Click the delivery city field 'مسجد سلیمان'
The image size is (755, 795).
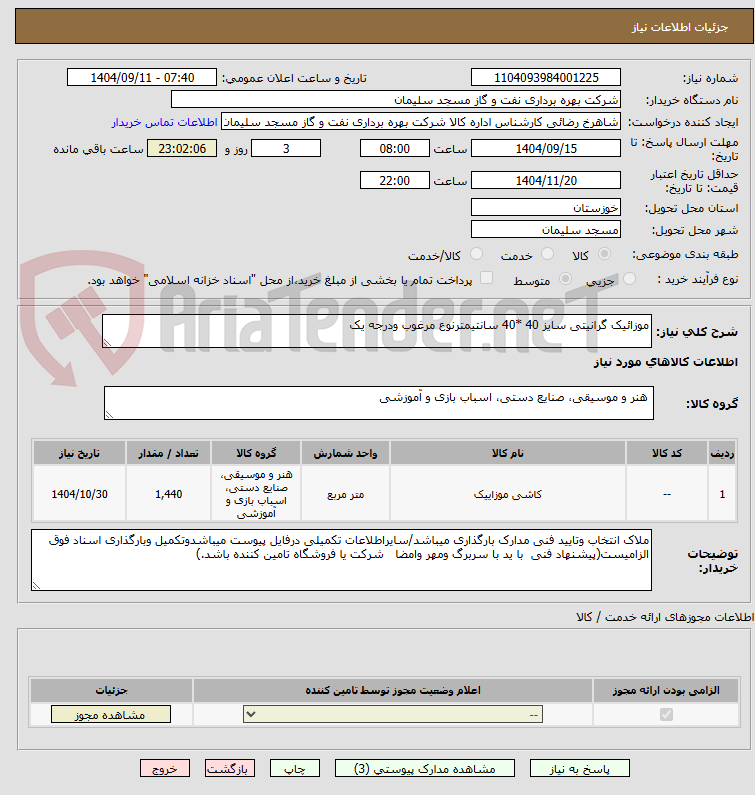point(546,230)
